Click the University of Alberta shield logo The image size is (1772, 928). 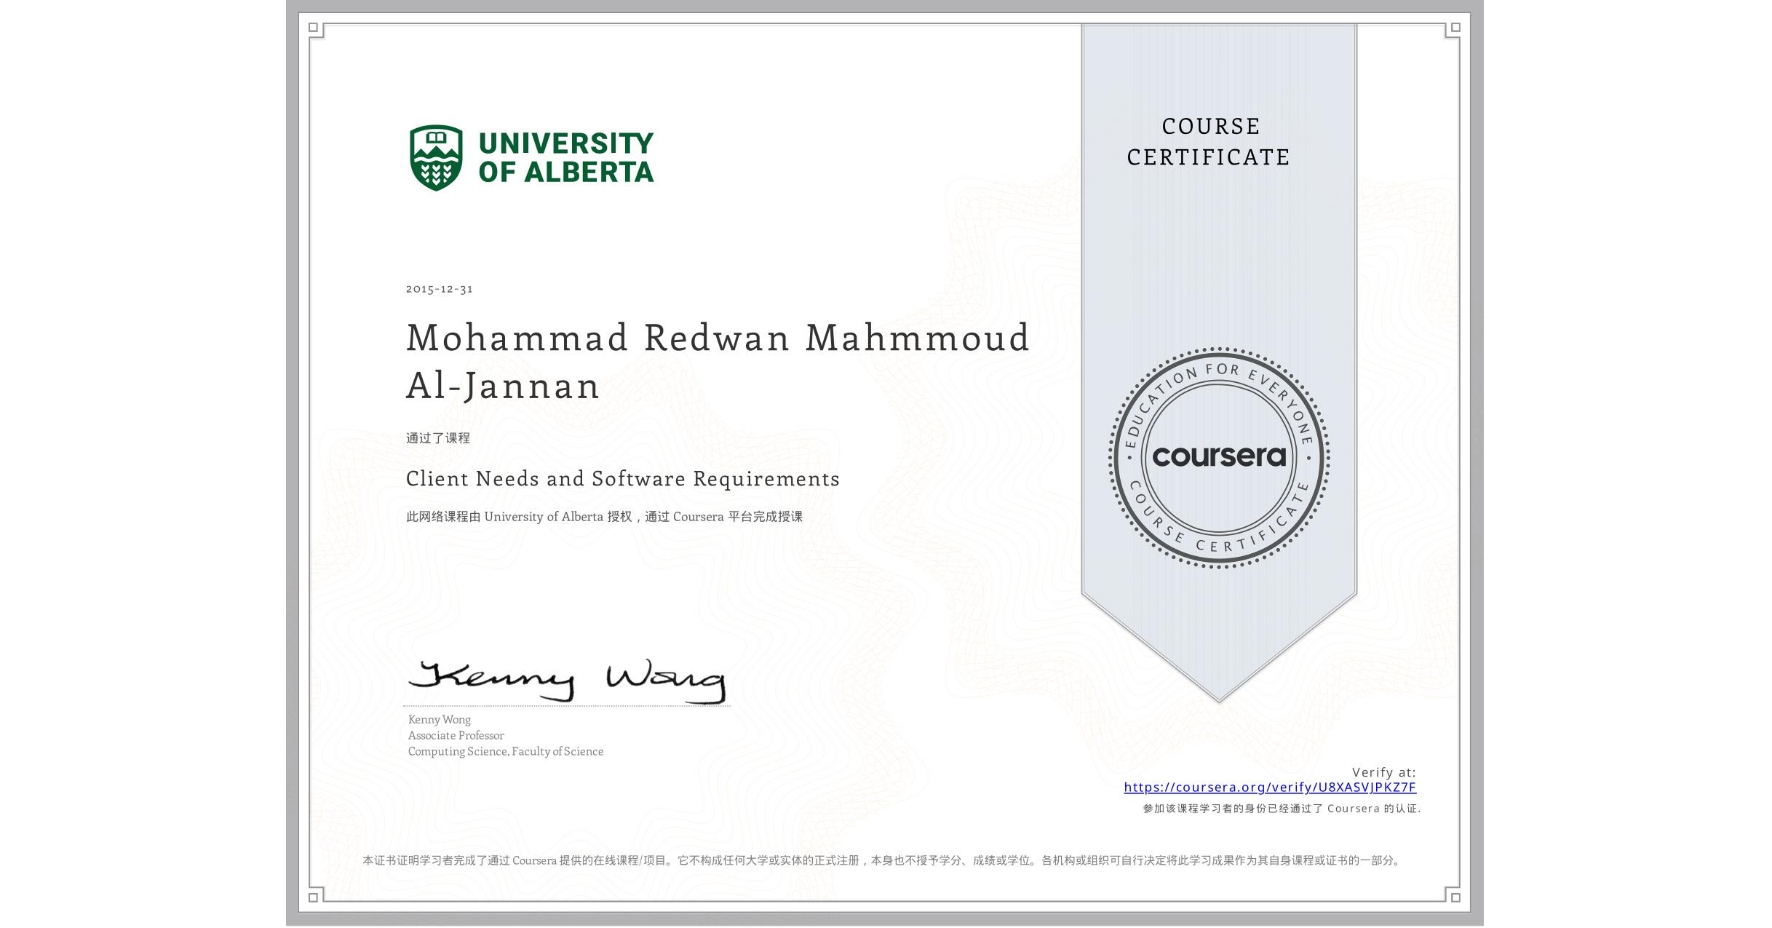[436, 157]
